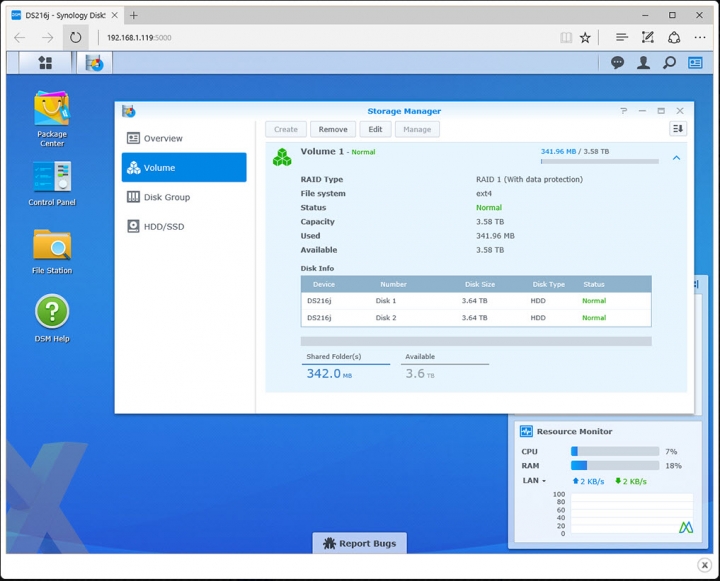Screen dimensions: 720x581
Task: Open a new browser tab
Action: [134, 15]
